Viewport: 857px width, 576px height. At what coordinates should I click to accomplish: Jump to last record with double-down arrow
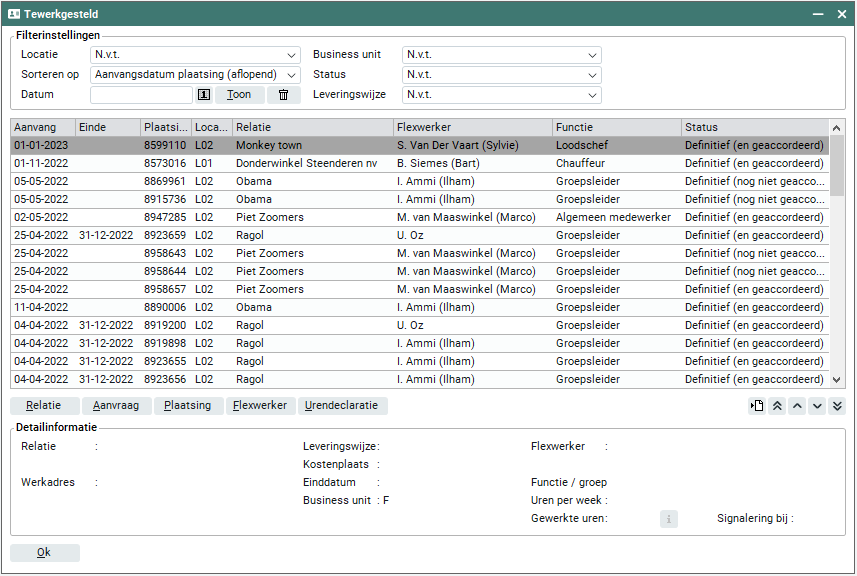tap(837, 406)
